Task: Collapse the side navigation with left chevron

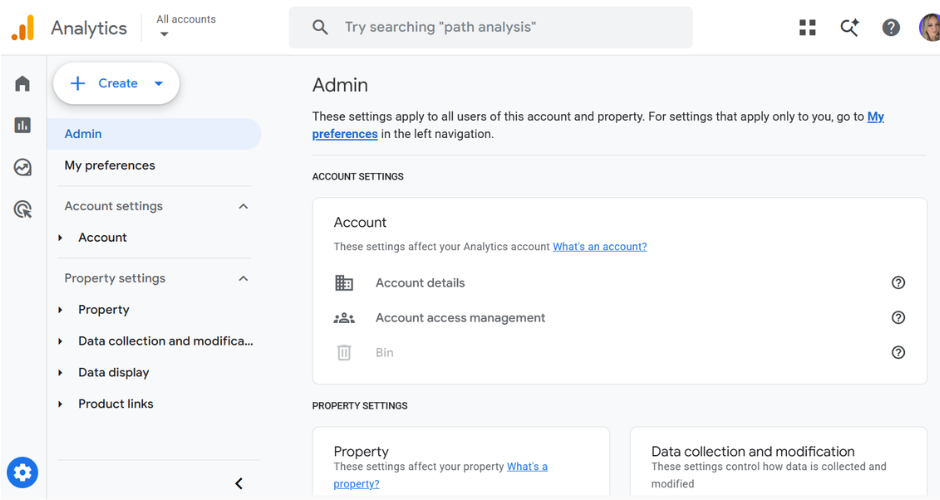Action: click(239, 483)
